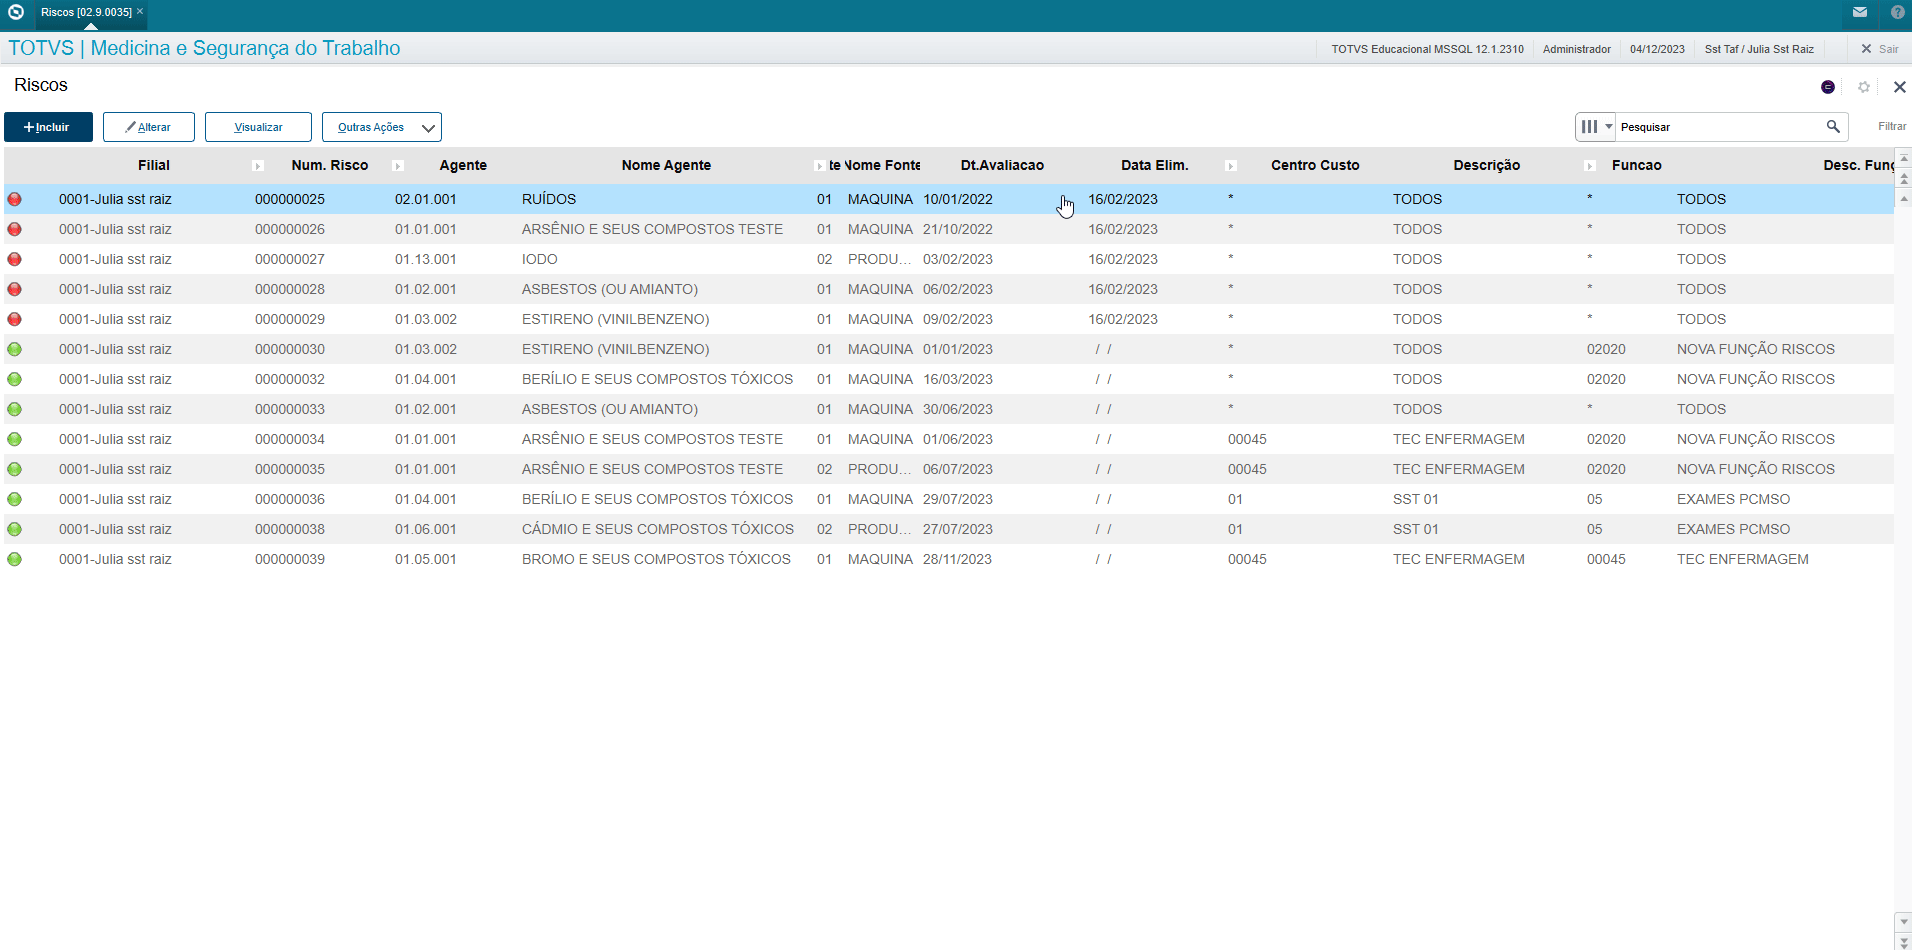The width and height of the screenshot is (1912, 950).
Task: Click the column arrow after Num. Risco header
Action: (x=398, y=166)
